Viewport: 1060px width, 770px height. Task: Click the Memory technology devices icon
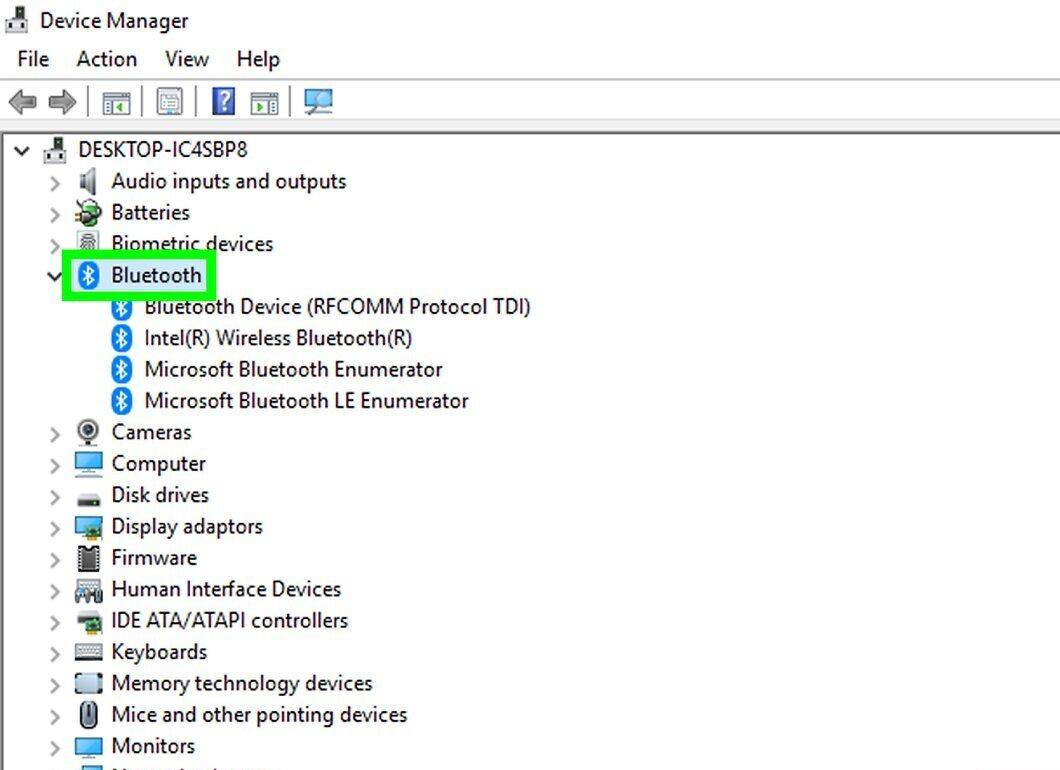click(x=88, y=683)
